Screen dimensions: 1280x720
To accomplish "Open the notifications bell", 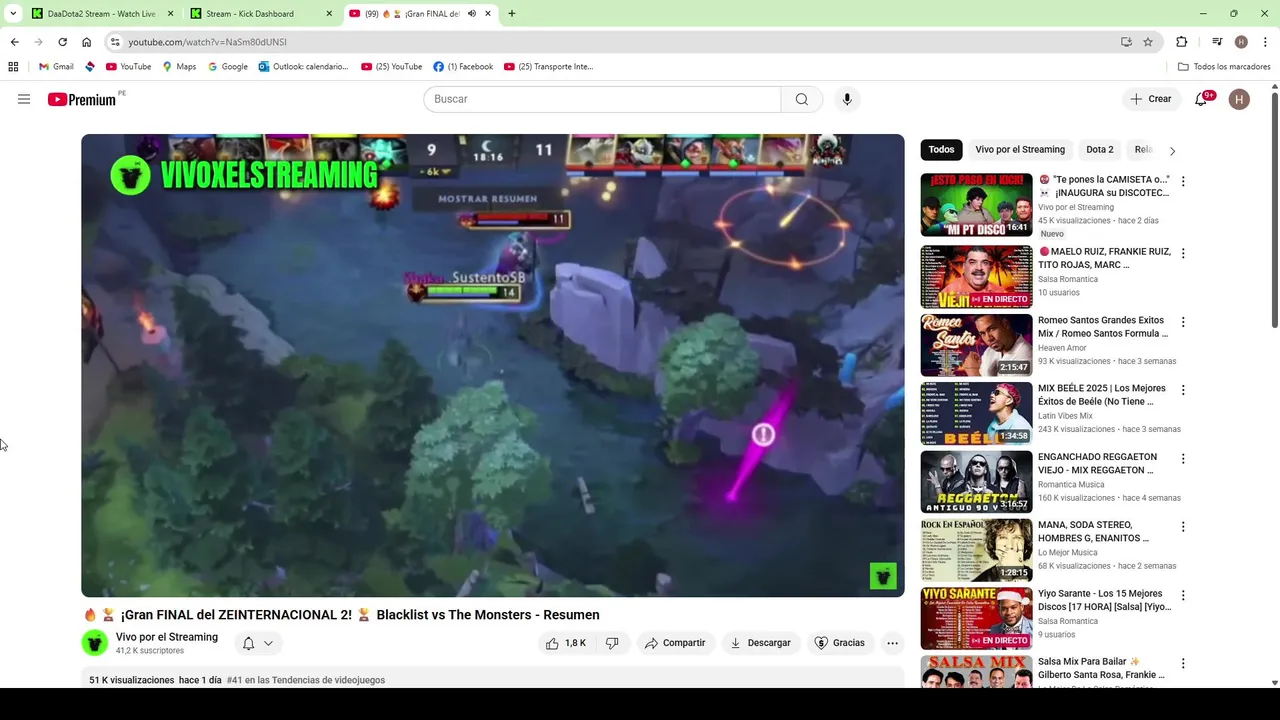I will [1201, 99].
